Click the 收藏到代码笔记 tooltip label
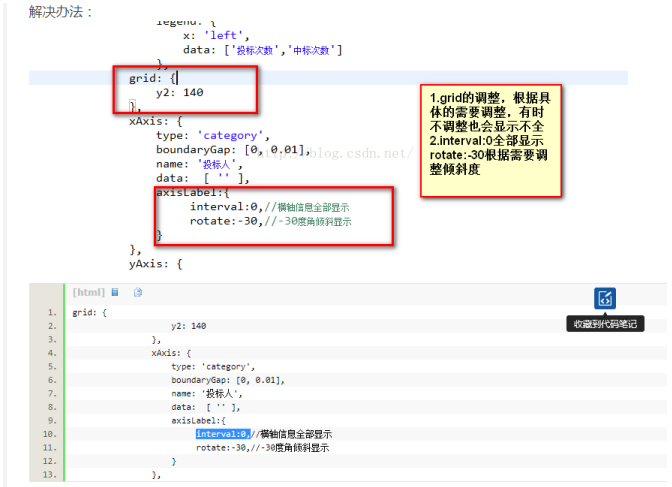This screenshot has width=672, height=487. tap(605, 324)
